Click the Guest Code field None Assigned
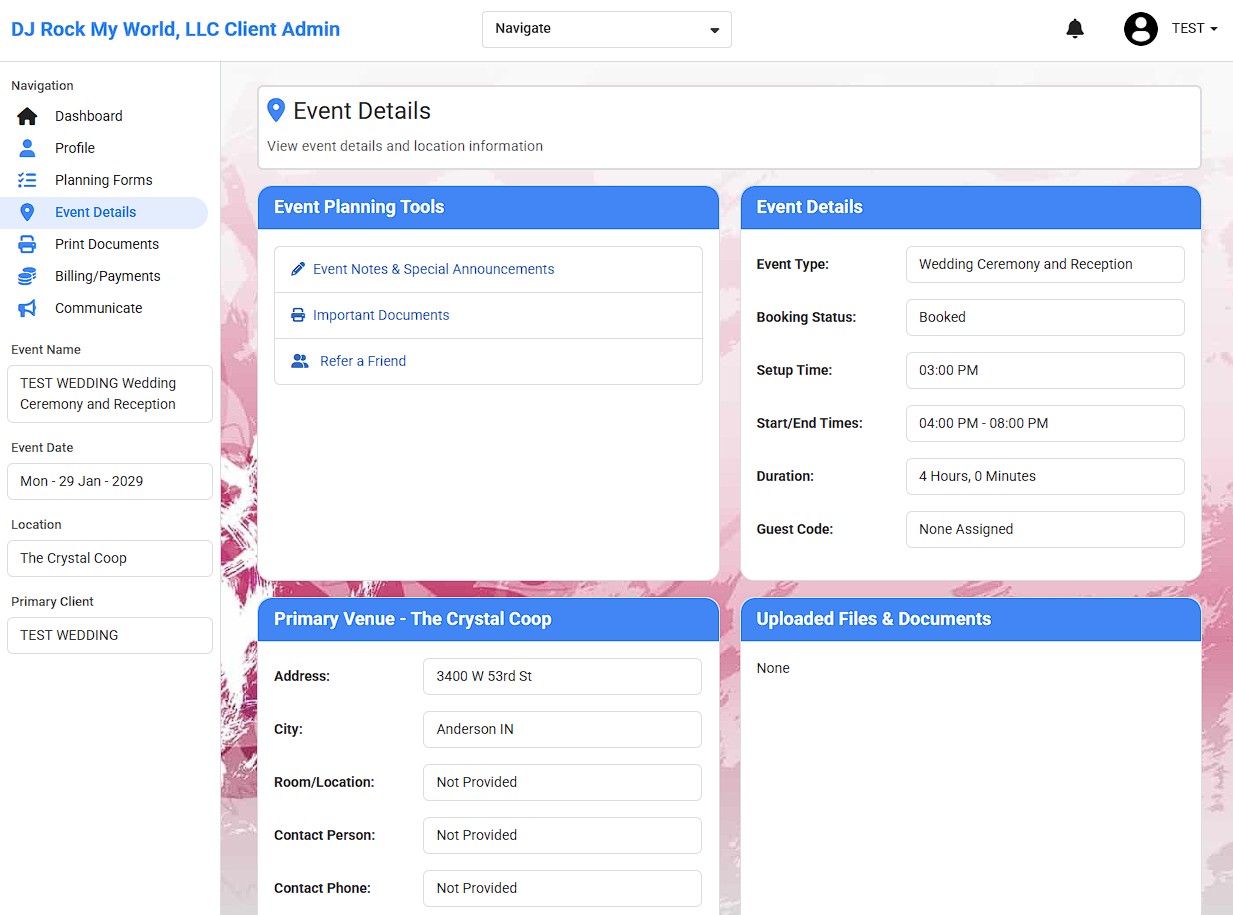The image size is (1233, 915). pyautogui.click(x=1045, y=529)
